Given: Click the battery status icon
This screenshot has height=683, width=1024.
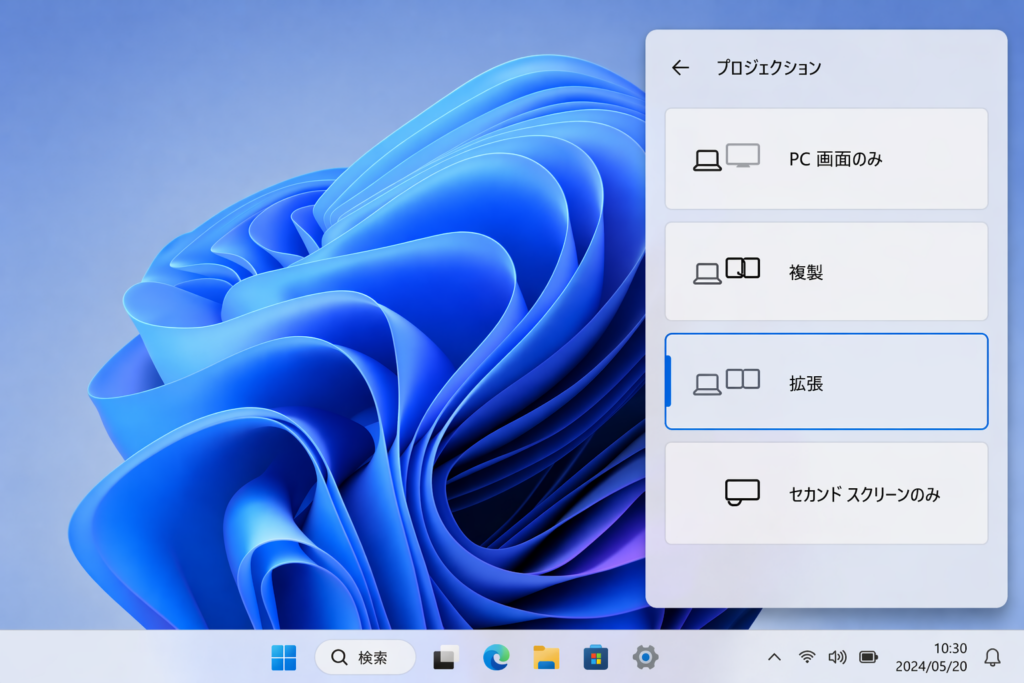Looking at the screenshot, I should click(x=869, y=657).
